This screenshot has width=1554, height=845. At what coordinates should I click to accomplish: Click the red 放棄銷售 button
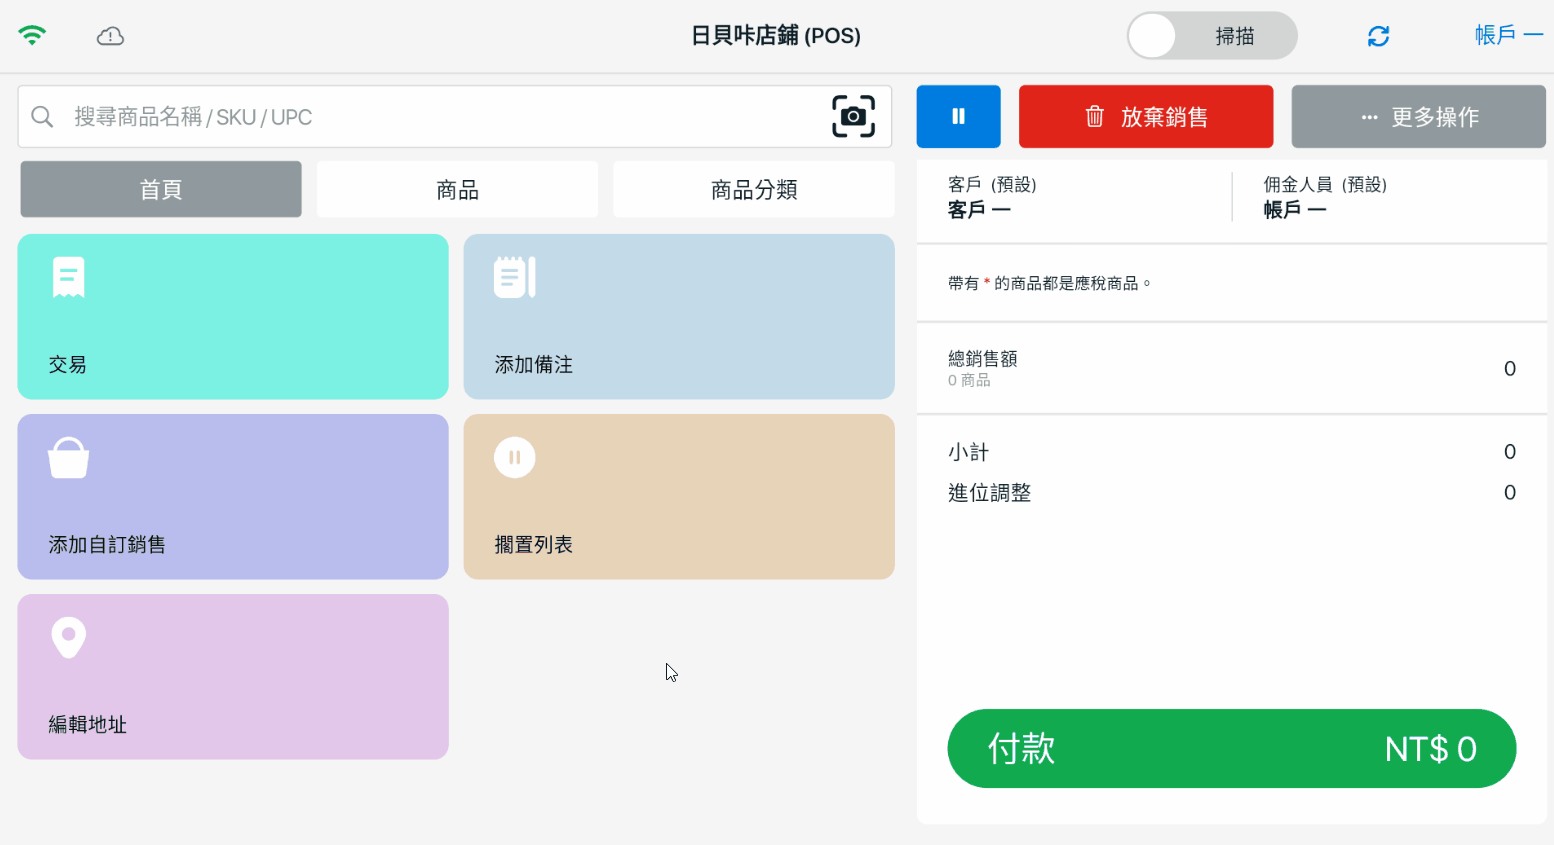pos(1145,117)
